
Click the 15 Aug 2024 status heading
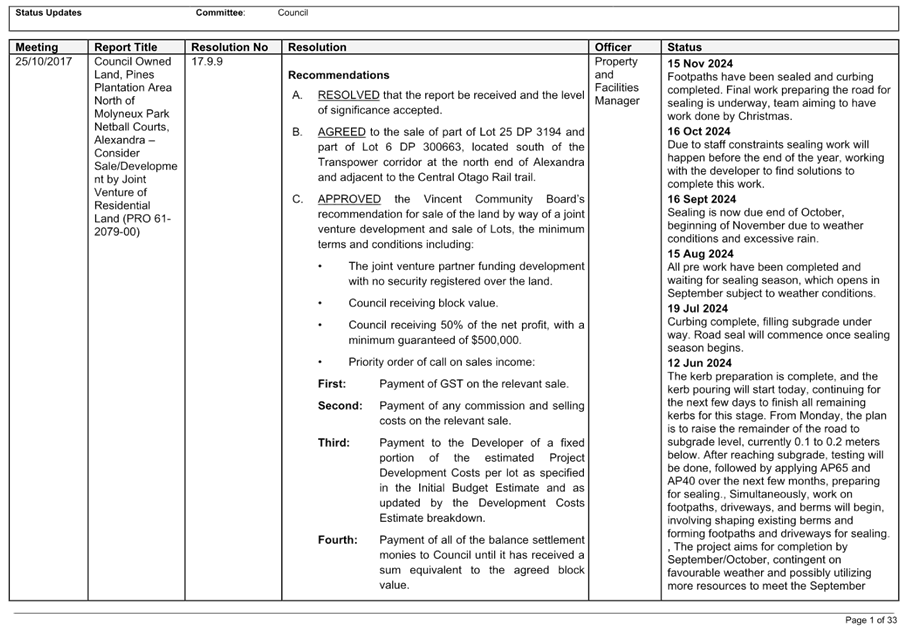pyautogui.click(x=701, y=253)
